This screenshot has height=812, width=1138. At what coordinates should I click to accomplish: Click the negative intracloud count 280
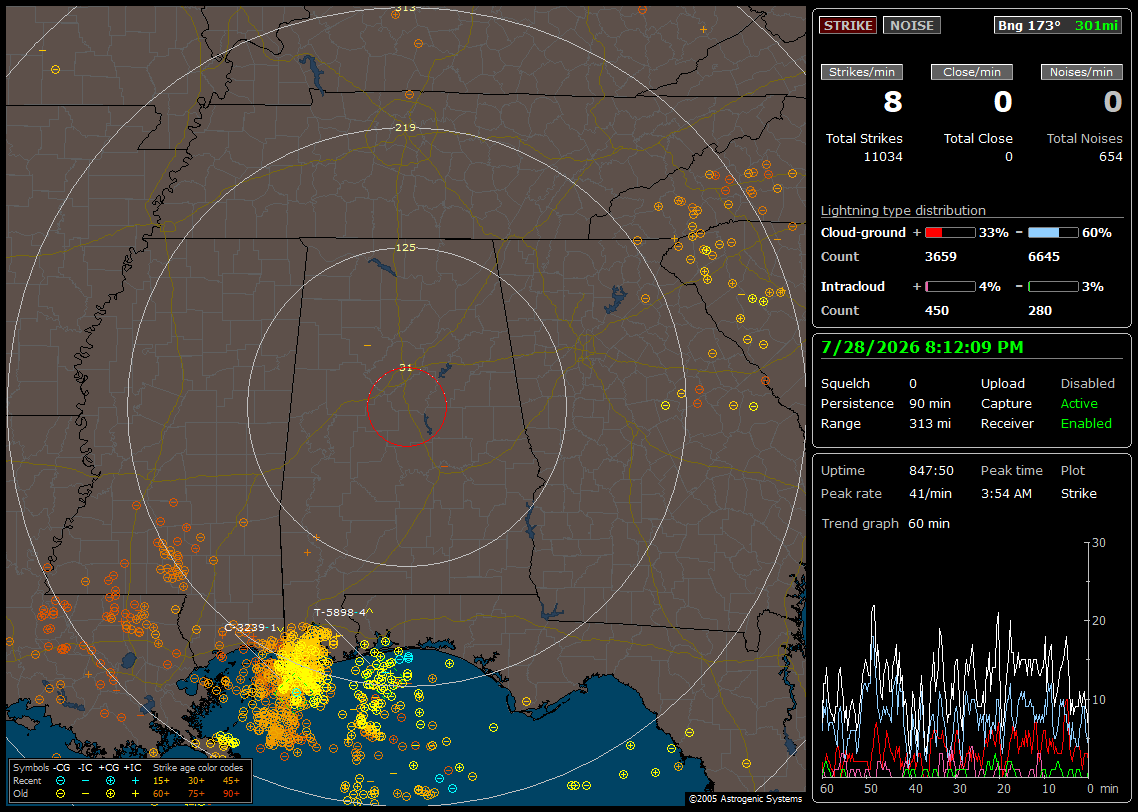coord(1039,311)
